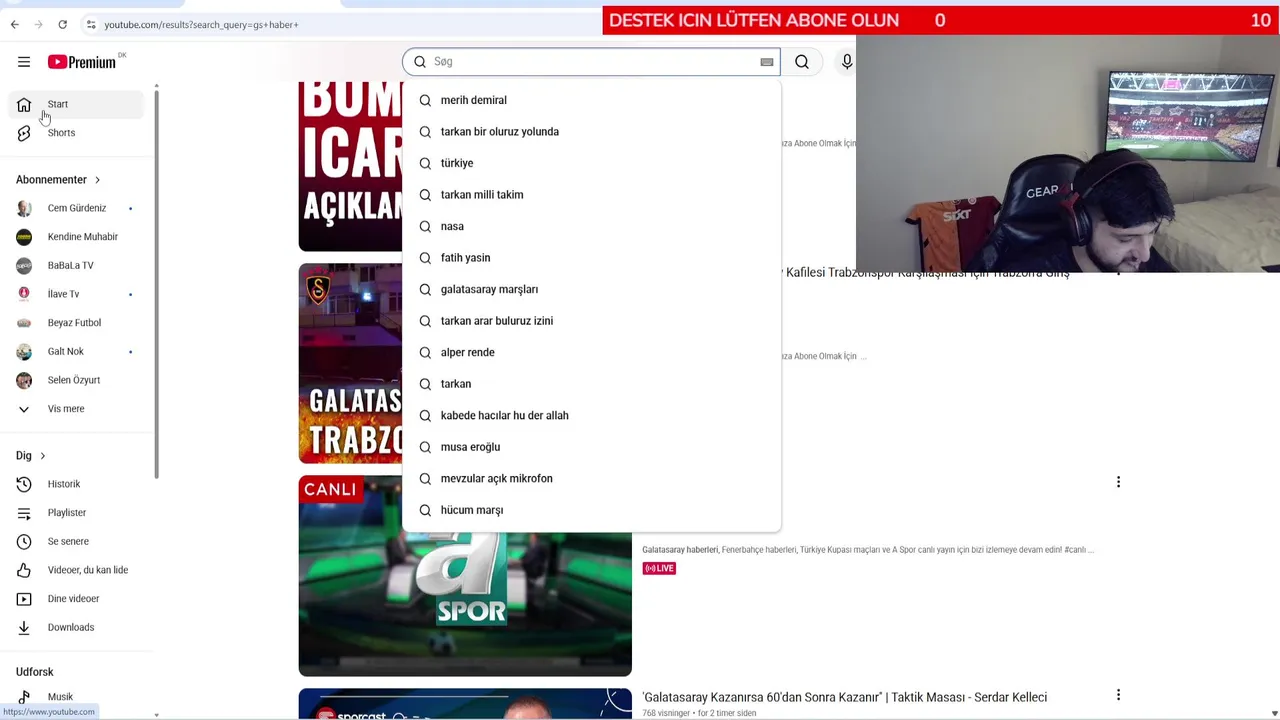Go back with browser back arrow
Viewport: 1280px width, 720px height.
[15, 24]
